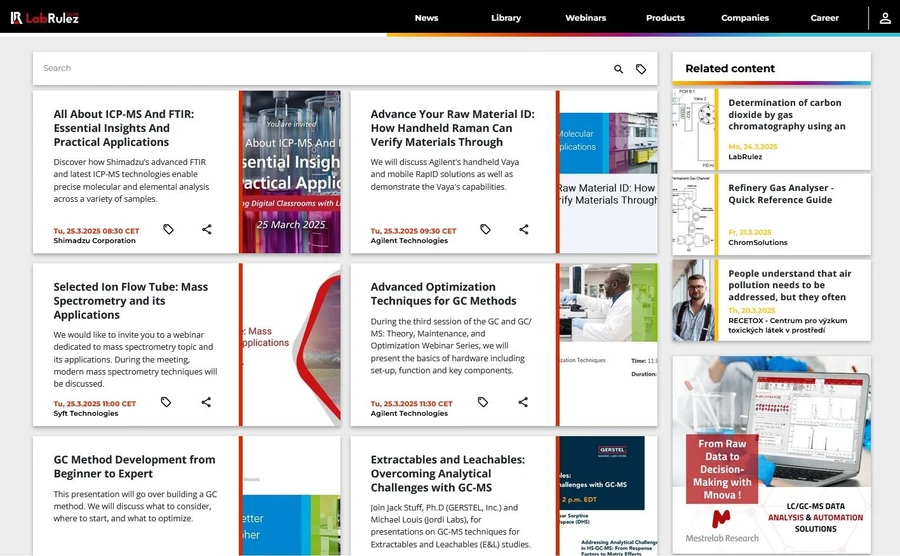
Task: Open the Mestrelab Research Mnova advertisement
Action: (x=771, y=454)
